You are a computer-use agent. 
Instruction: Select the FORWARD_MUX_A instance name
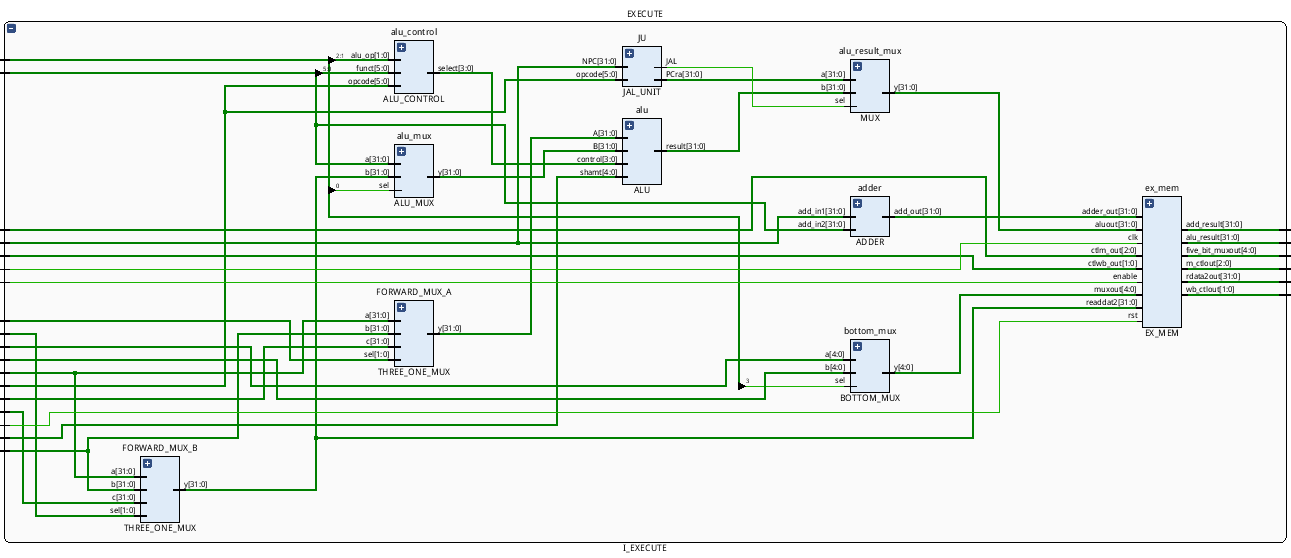click(x=413, y=291)
